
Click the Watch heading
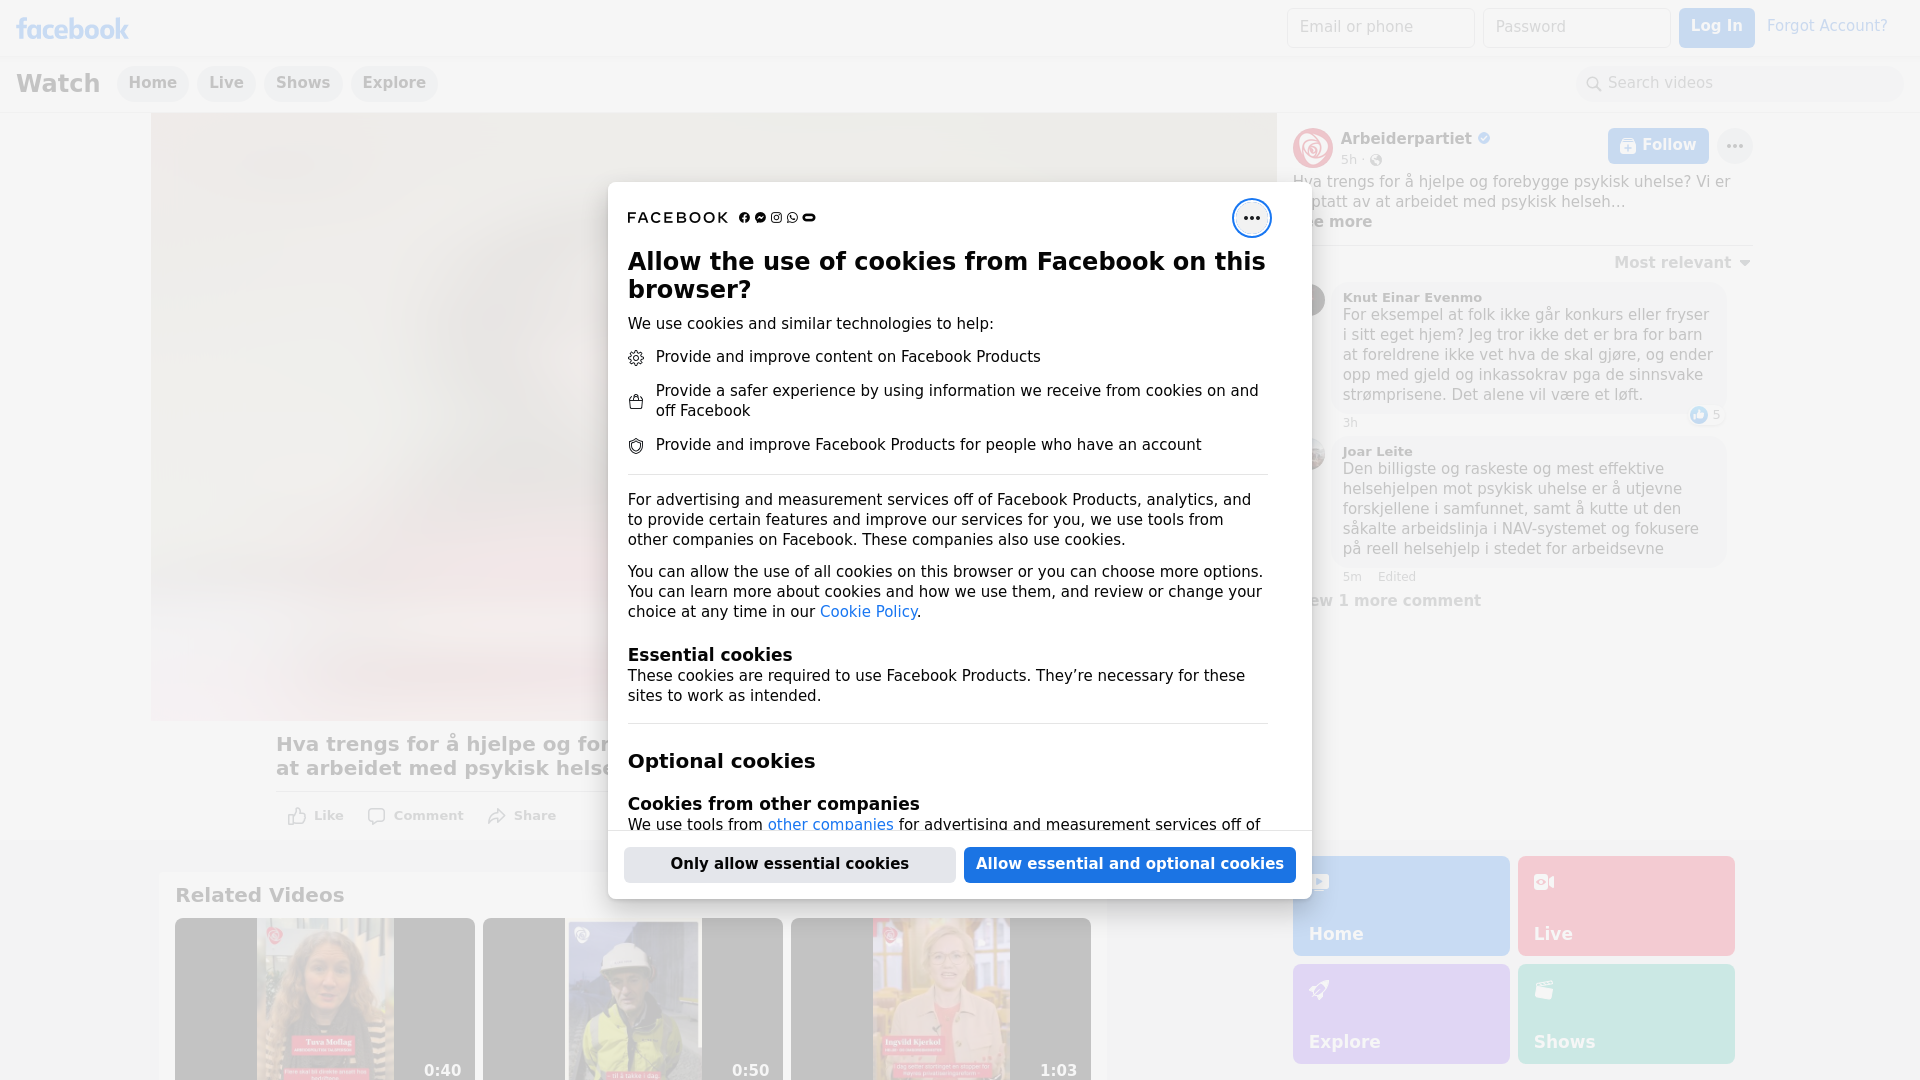[x=58, y=84]
